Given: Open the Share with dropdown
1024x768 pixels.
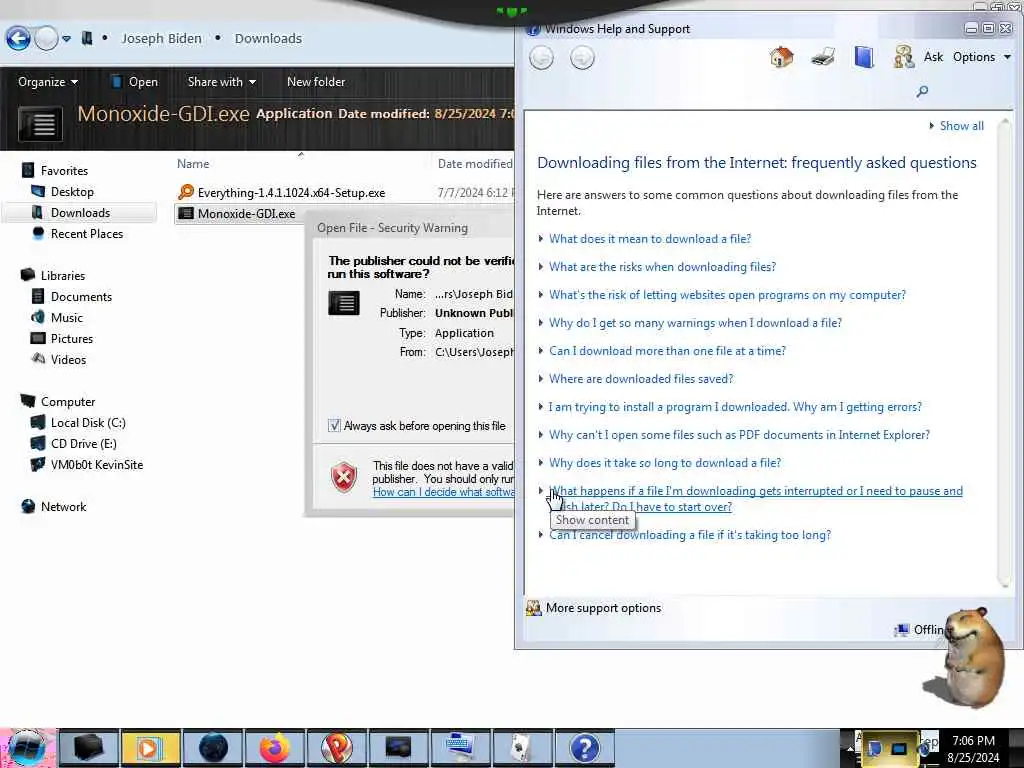Looking at the screenshot, I should (221, 82).
